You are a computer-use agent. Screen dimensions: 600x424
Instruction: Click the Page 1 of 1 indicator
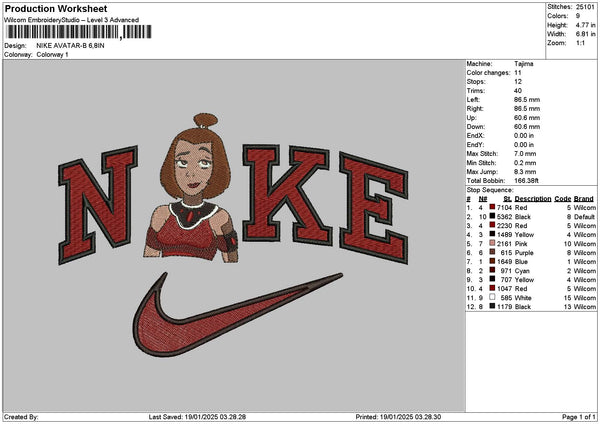click(579, 417)
